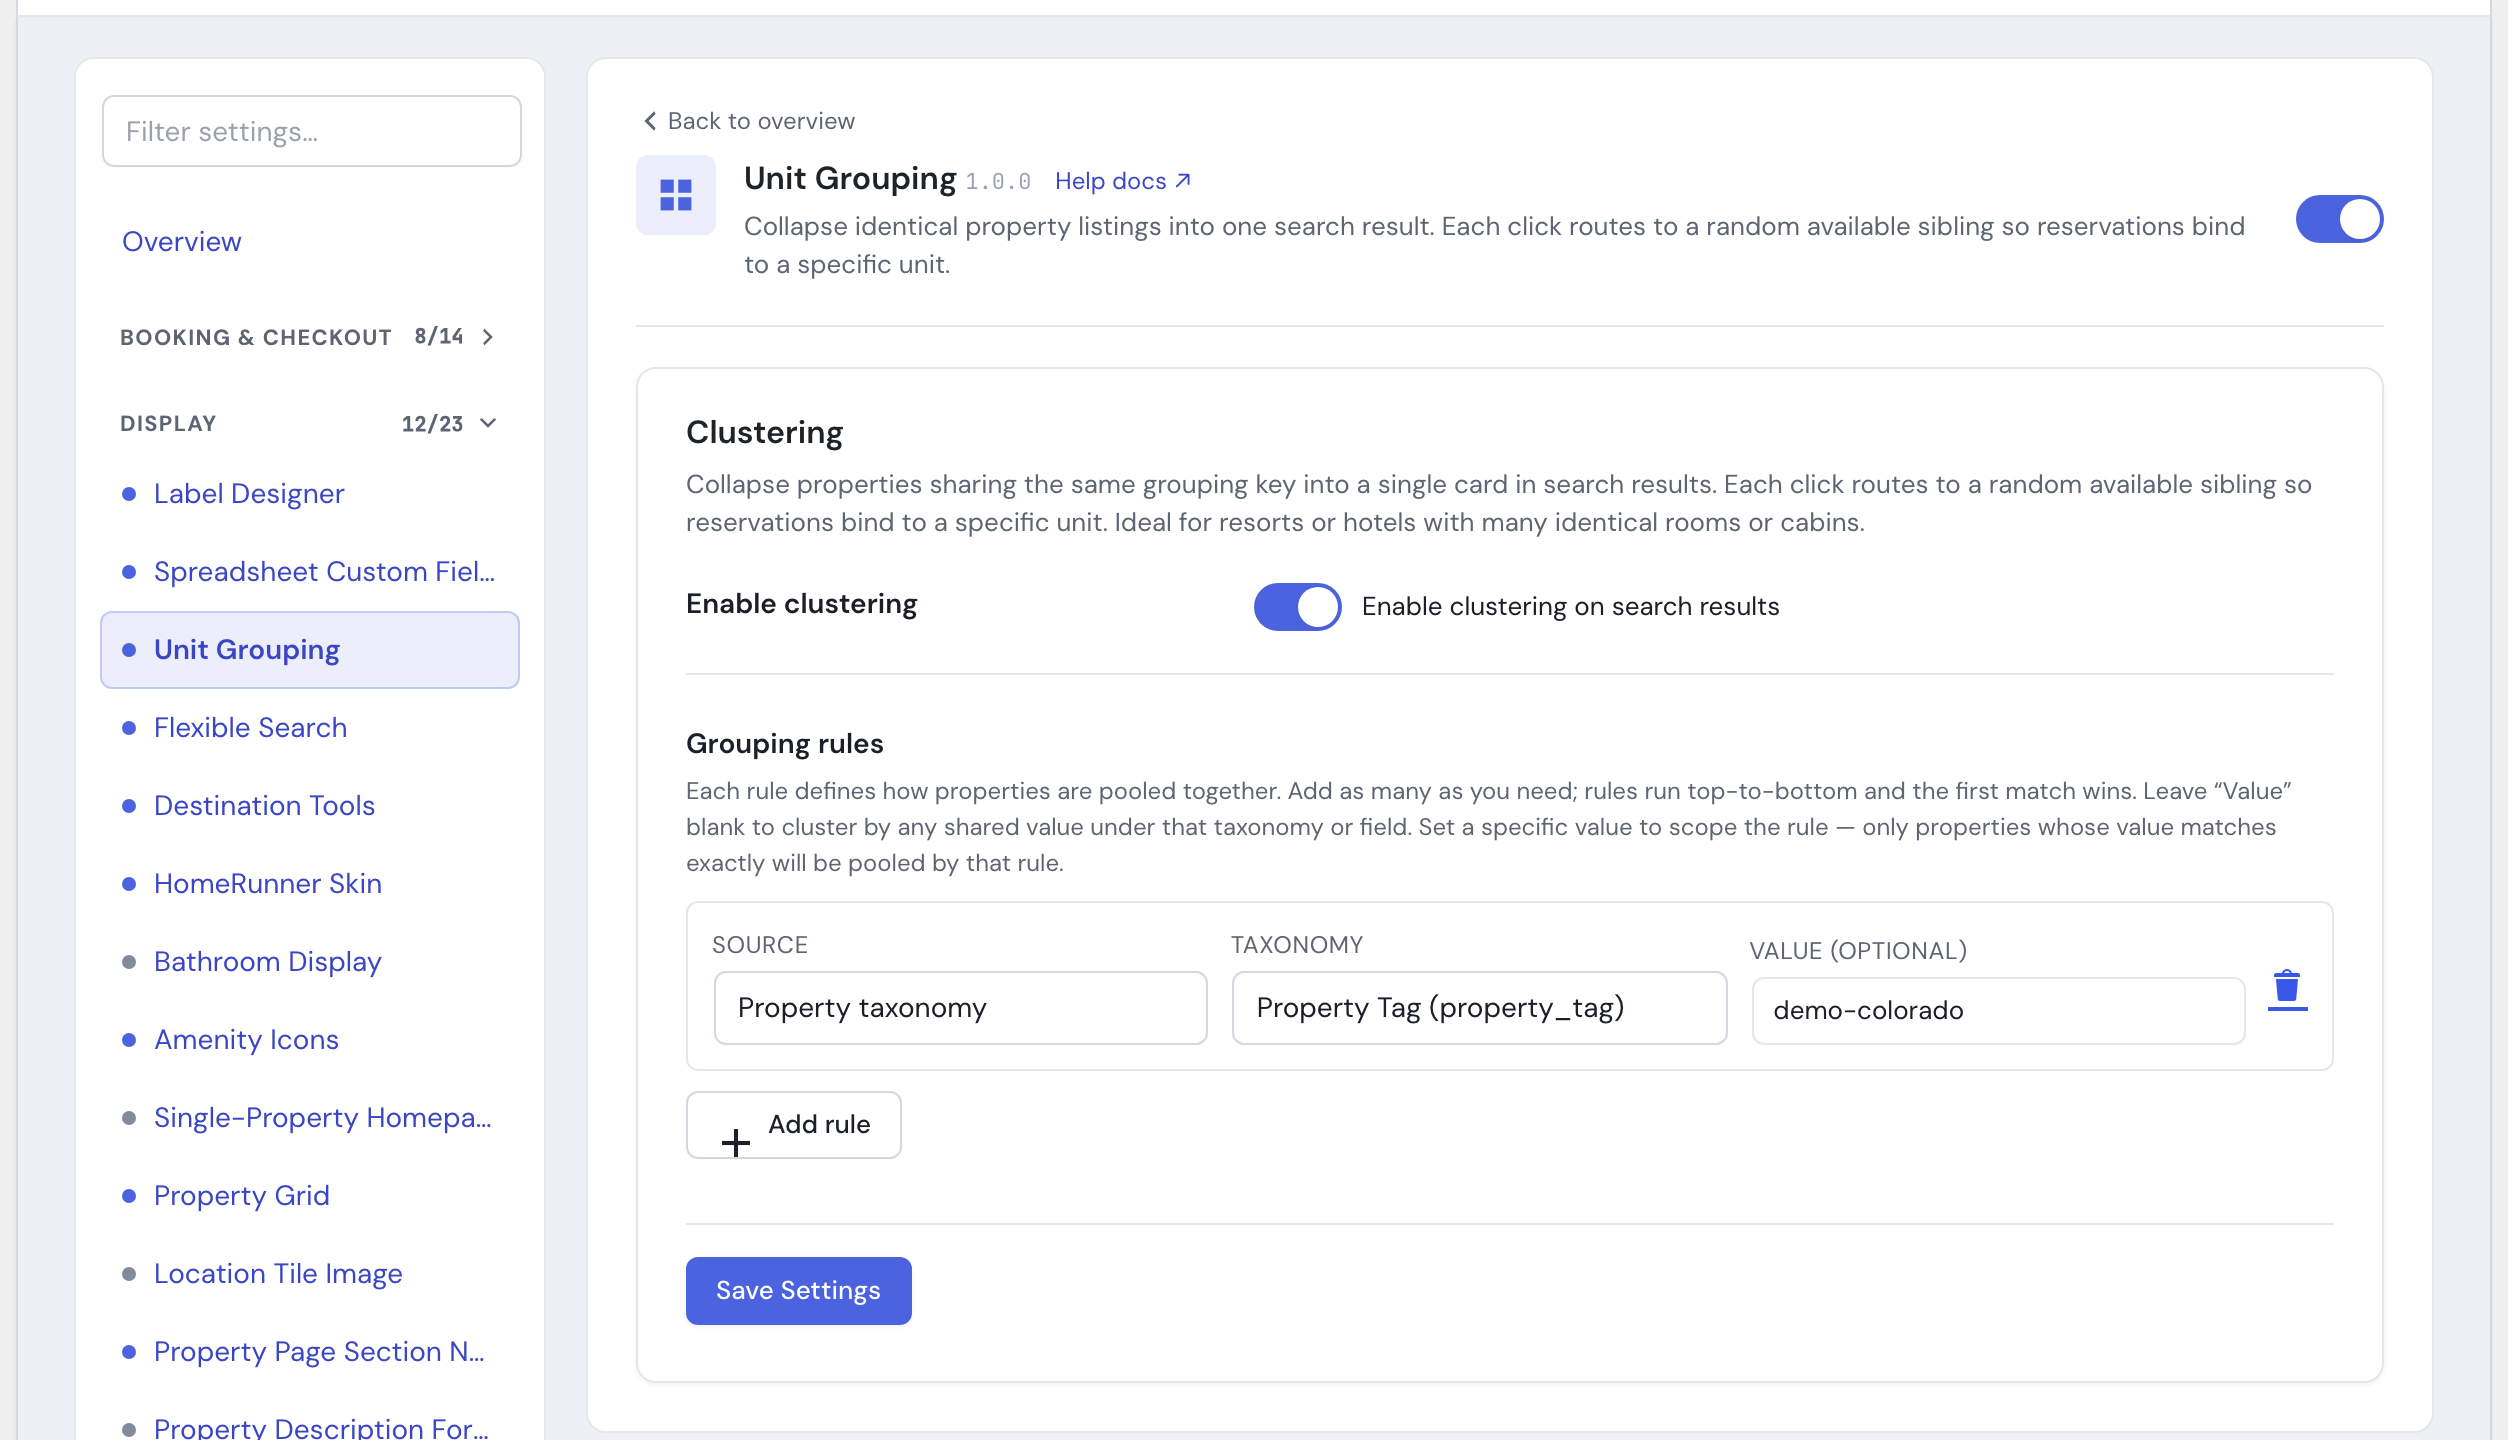Click the Enable clustering on search results label
The width and height of the screenshot is (2508, 1440).
(x=1571, y=607)
